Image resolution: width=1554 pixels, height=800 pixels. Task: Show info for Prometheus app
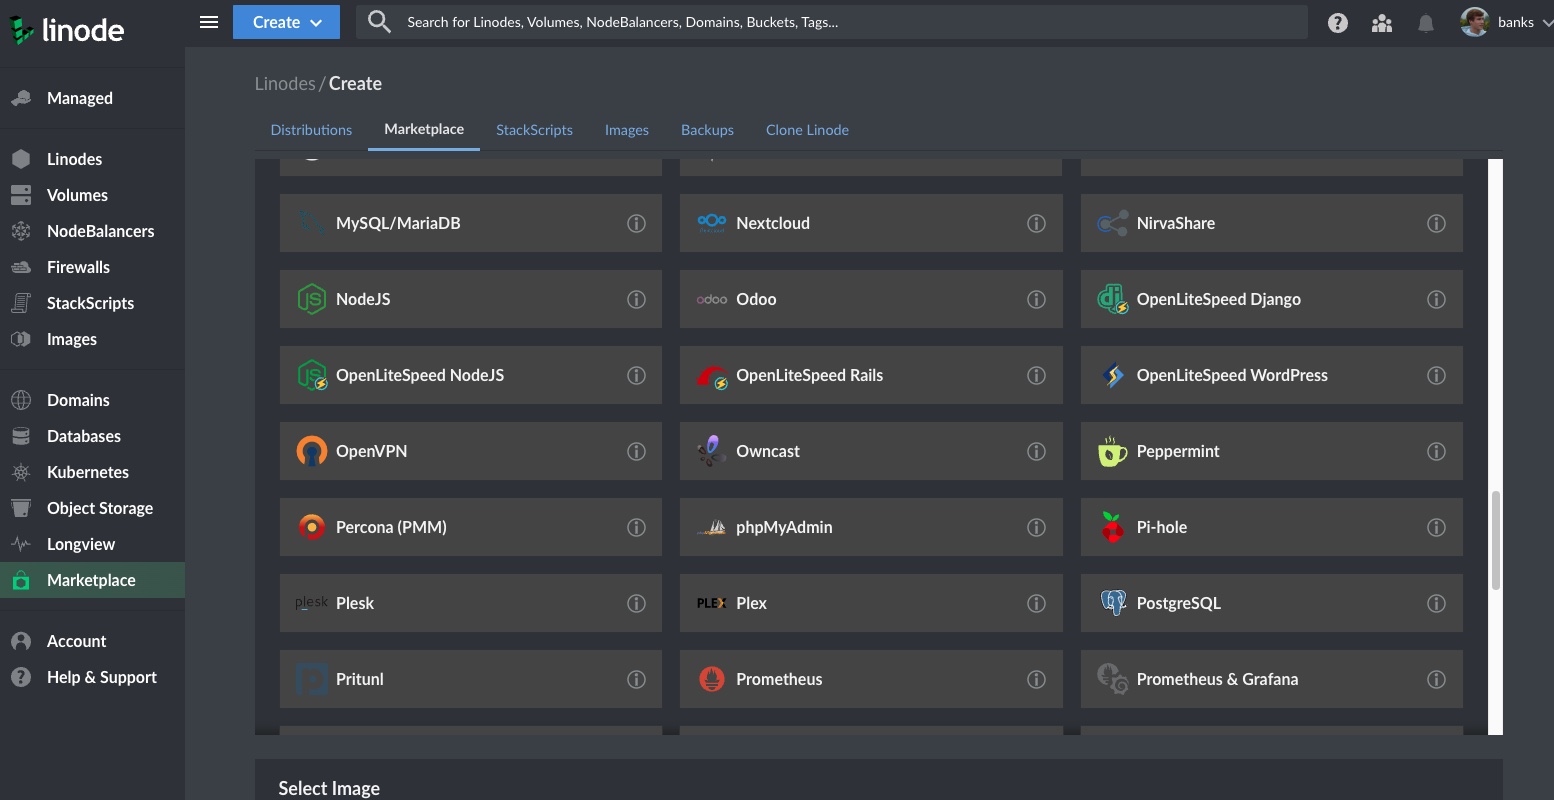(x=1036, y=679)
